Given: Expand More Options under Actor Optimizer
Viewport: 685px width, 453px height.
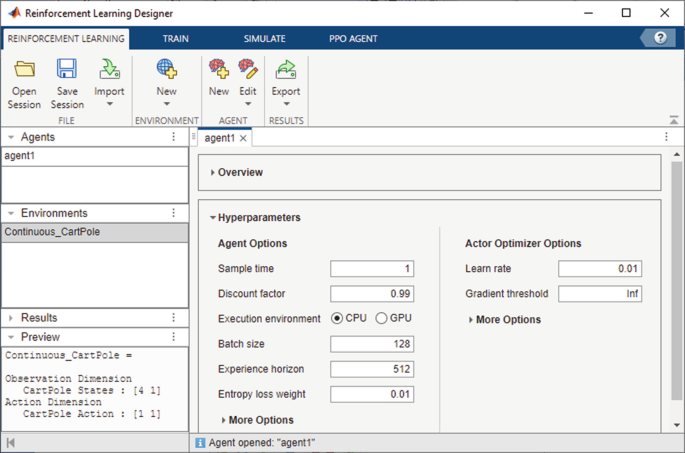Looking at the screenshot, I should pyautogui.click(x=506, y=320).
